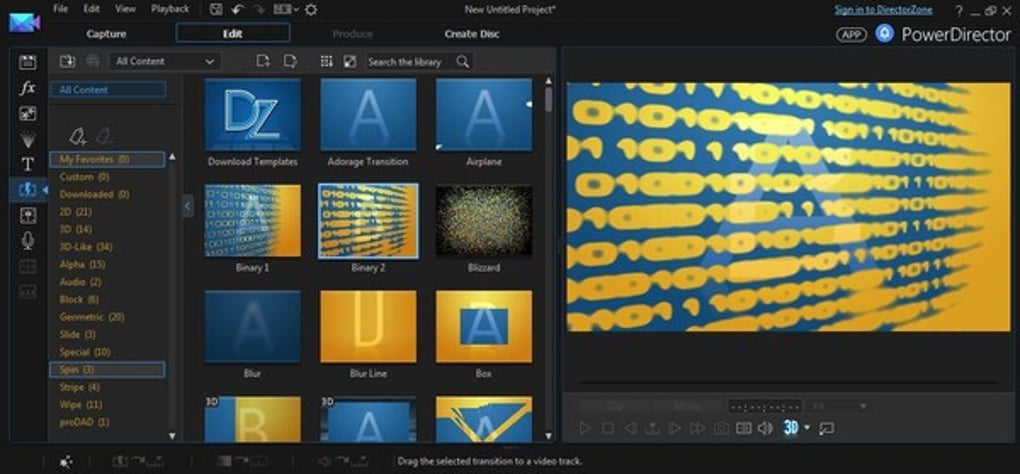
Task: Click the stop preview button
Action: click(x=607, y=428)
